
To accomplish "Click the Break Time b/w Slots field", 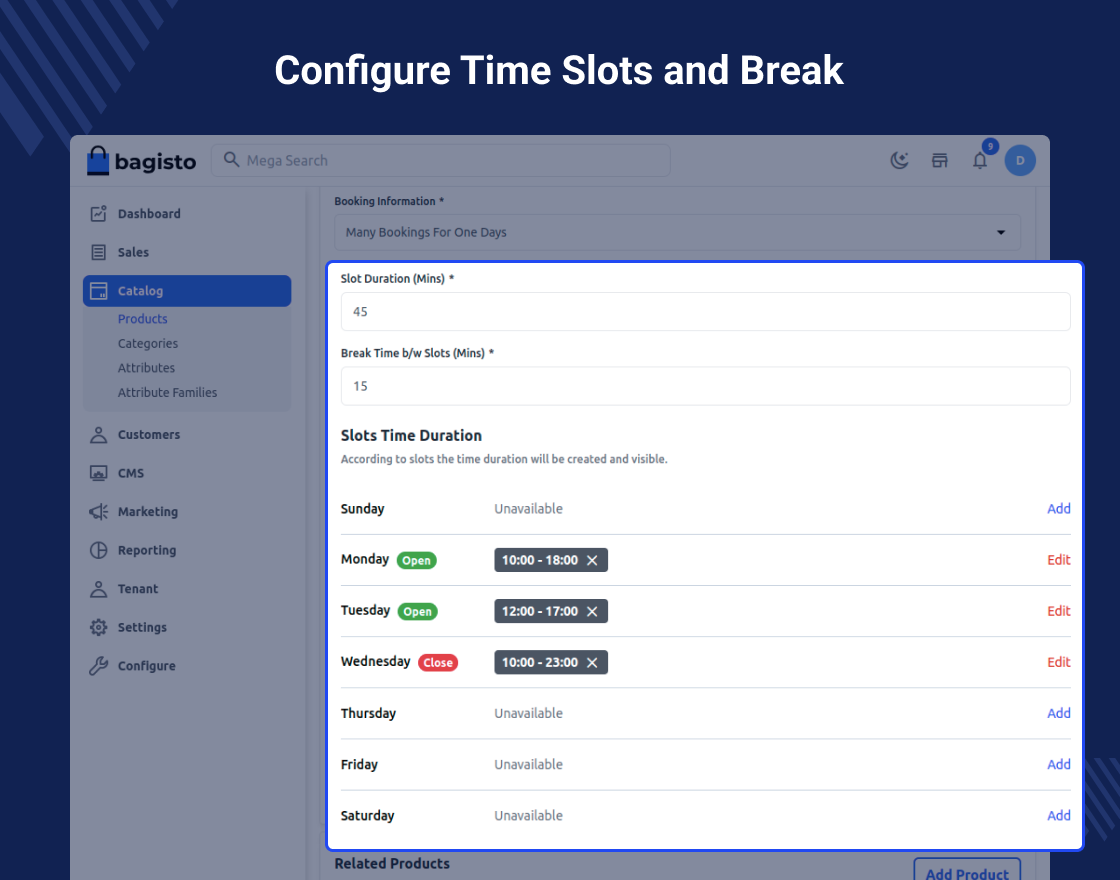I will [x=706, y=386].
